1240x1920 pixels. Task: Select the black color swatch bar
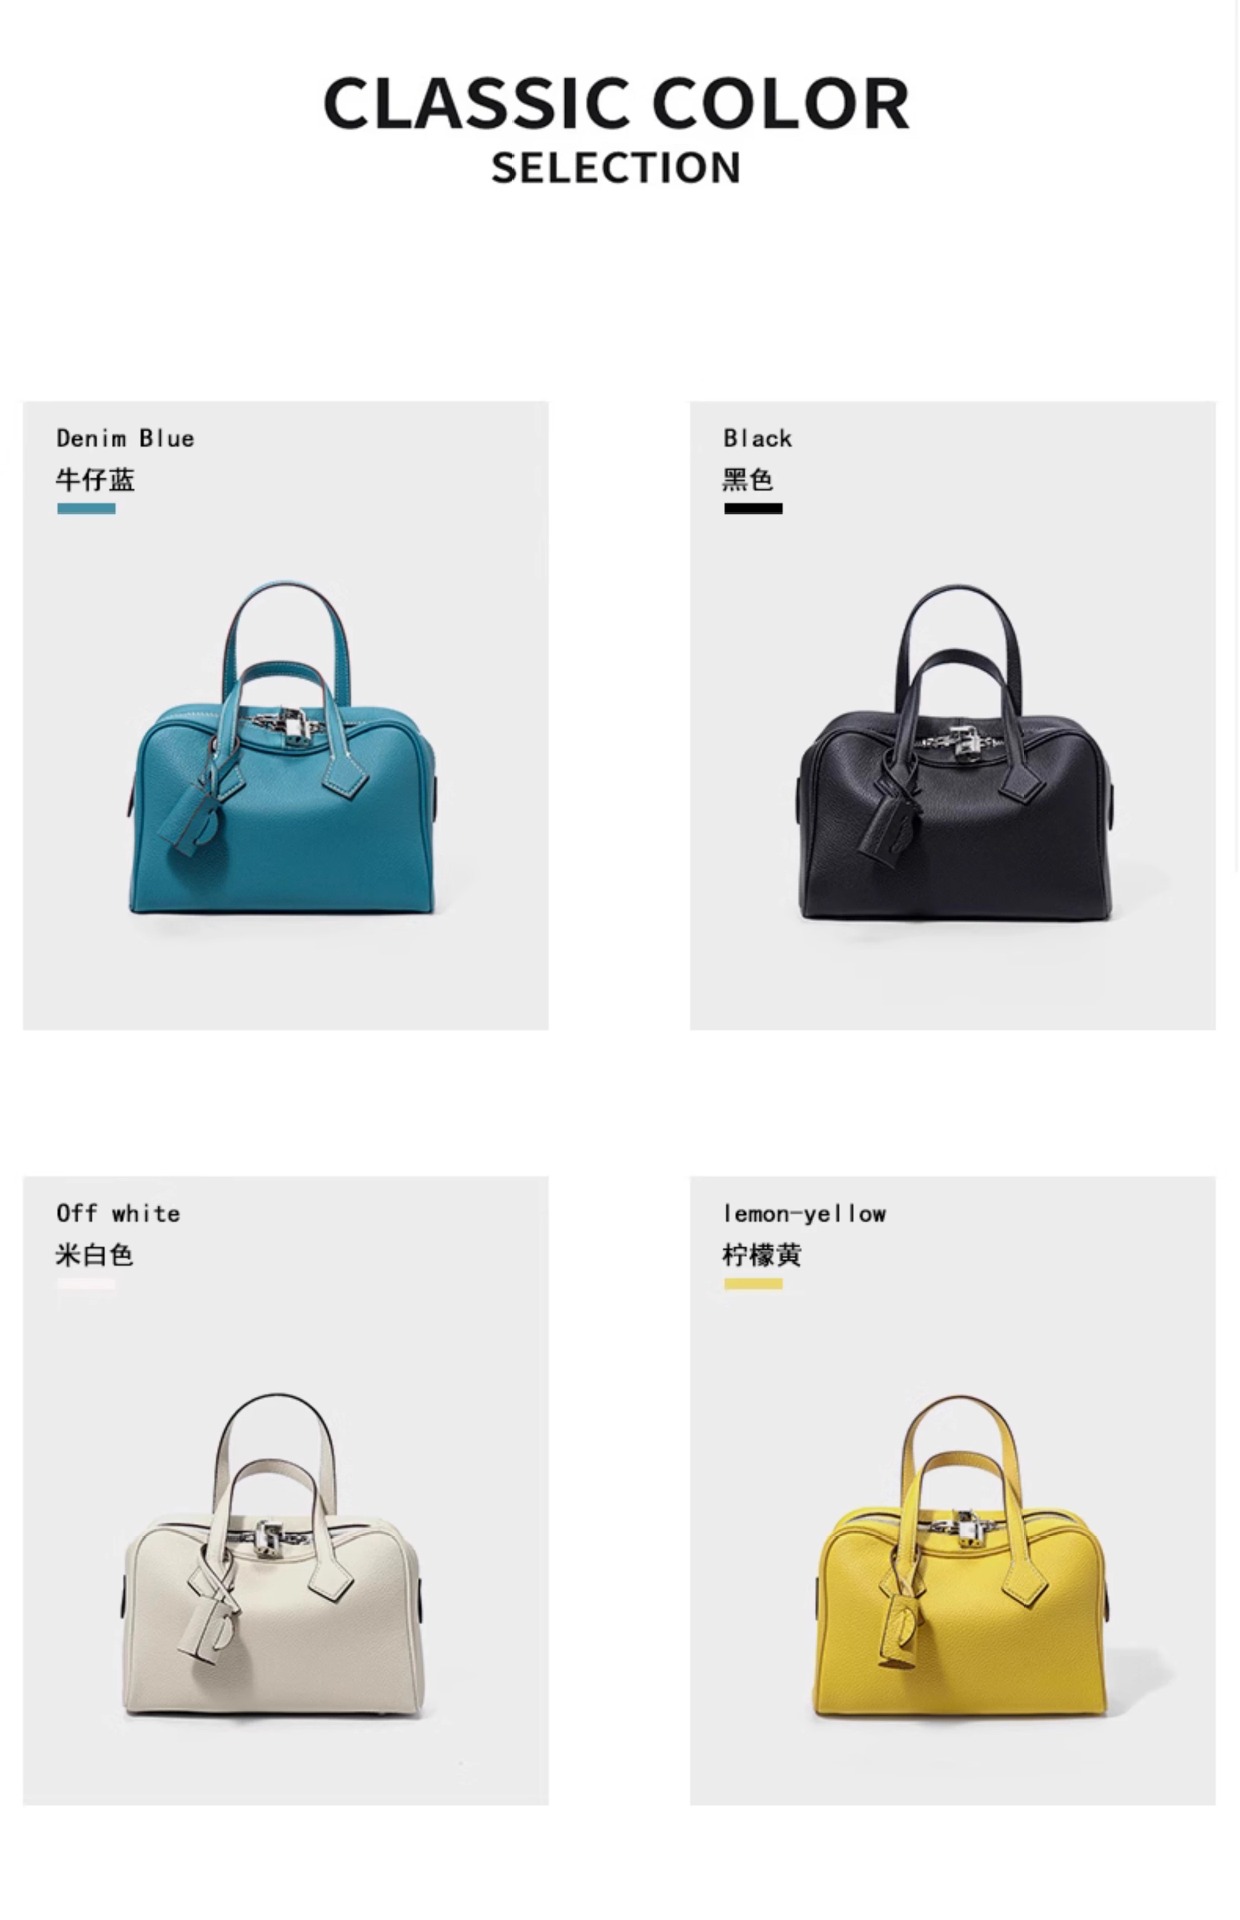point(753,508)
